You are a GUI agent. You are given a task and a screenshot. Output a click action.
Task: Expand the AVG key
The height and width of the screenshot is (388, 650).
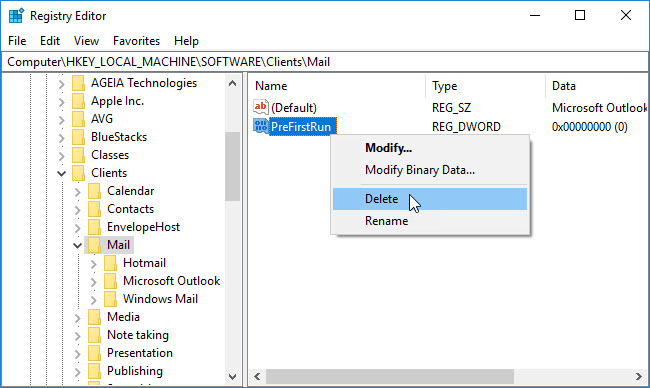point(61,120)
